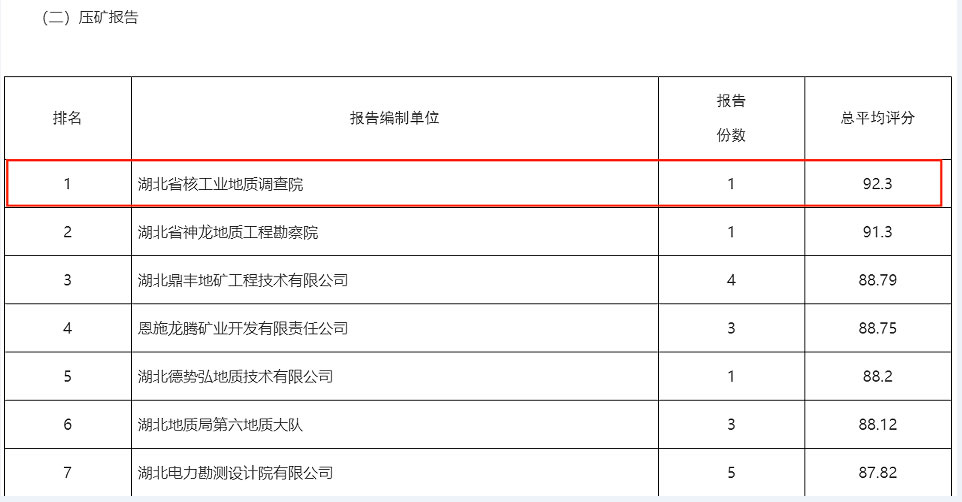Click report count 5 in rank 7 row
This screenshot has width=962, height=502.
click(x=731, y=473)
